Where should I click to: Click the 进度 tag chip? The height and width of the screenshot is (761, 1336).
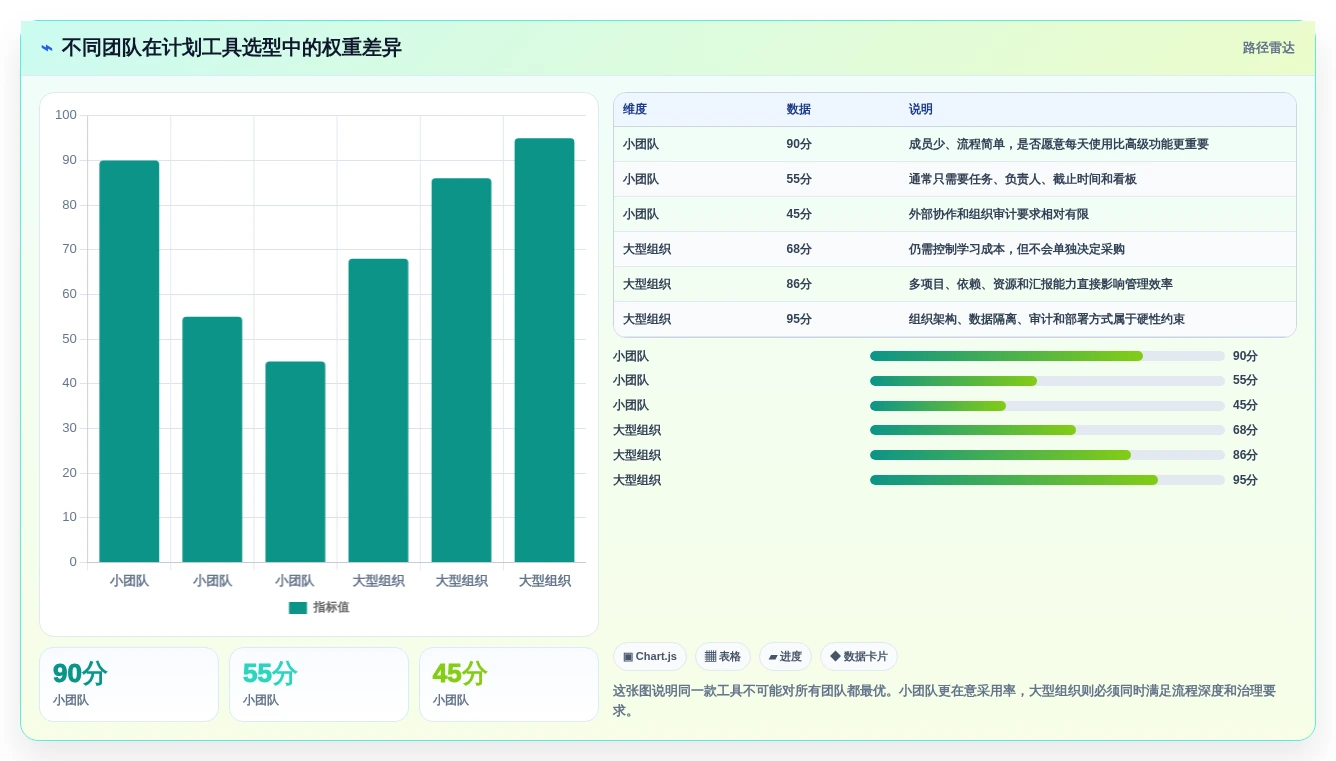point(785,657)
